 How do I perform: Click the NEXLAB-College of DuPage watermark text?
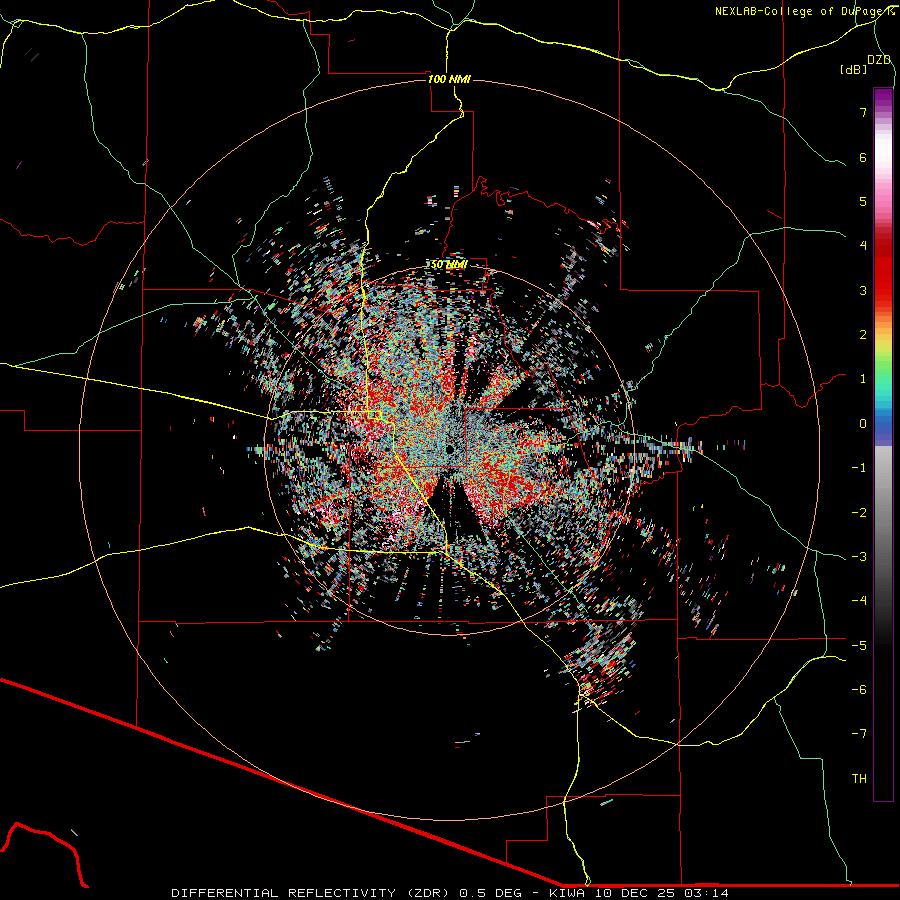pyautogui.click(x=803, y=11)
